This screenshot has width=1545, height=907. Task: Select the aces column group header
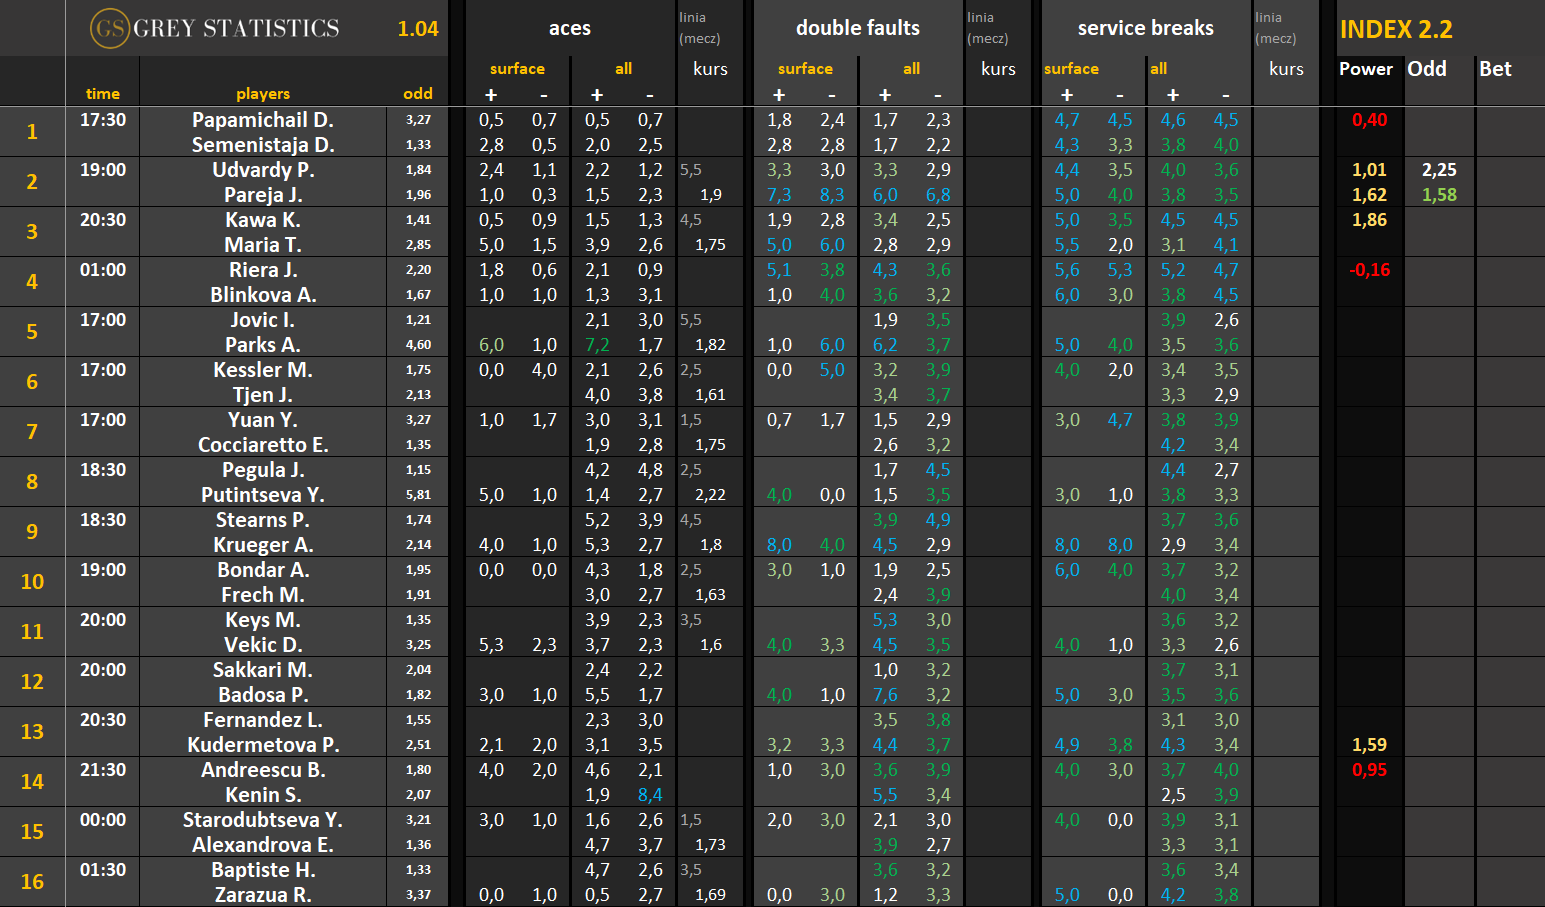tap(569, 29)
